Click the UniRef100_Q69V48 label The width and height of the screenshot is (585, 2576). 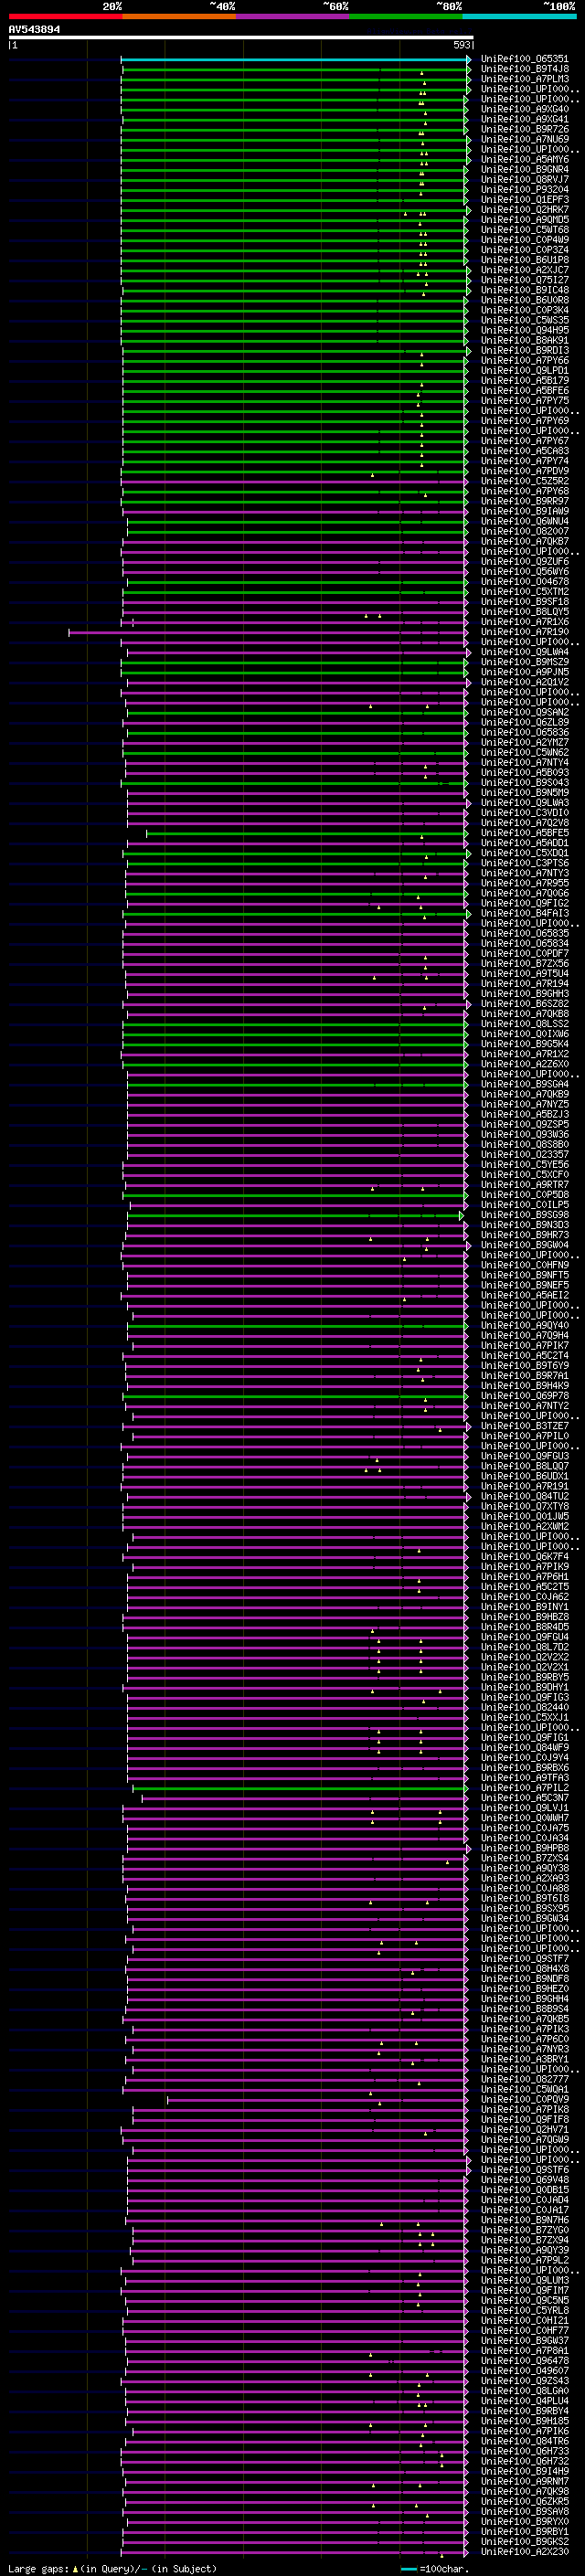[x=524, y=2180]
